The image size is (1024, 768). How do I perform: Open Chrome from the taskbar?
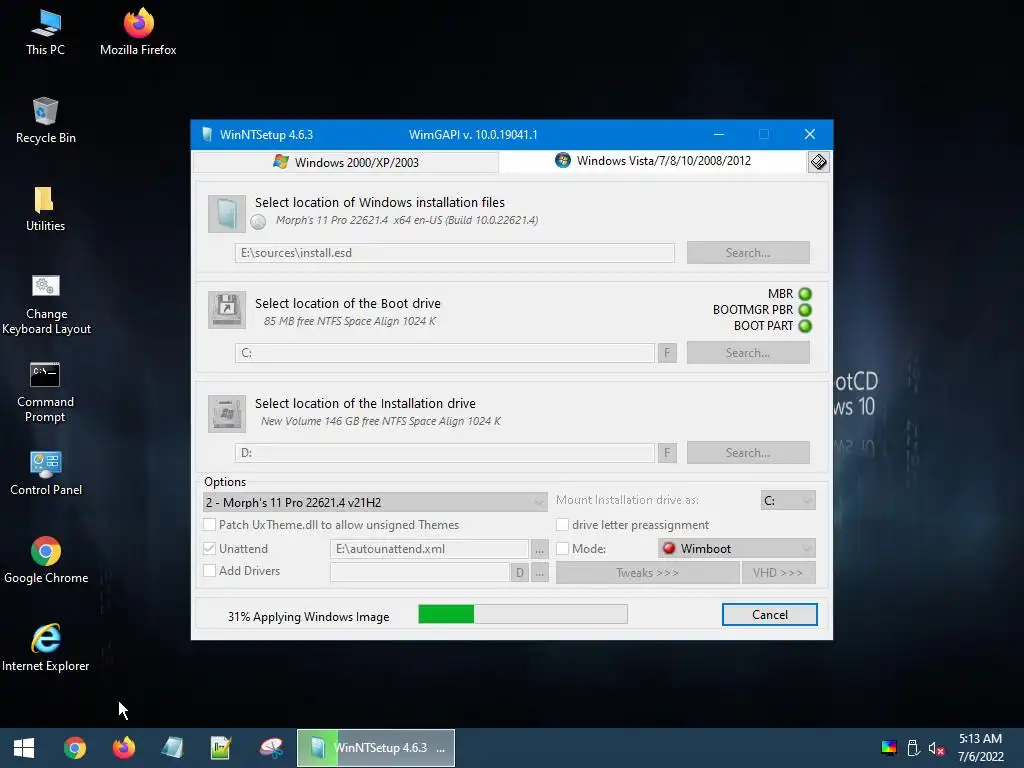click(74, 748)
